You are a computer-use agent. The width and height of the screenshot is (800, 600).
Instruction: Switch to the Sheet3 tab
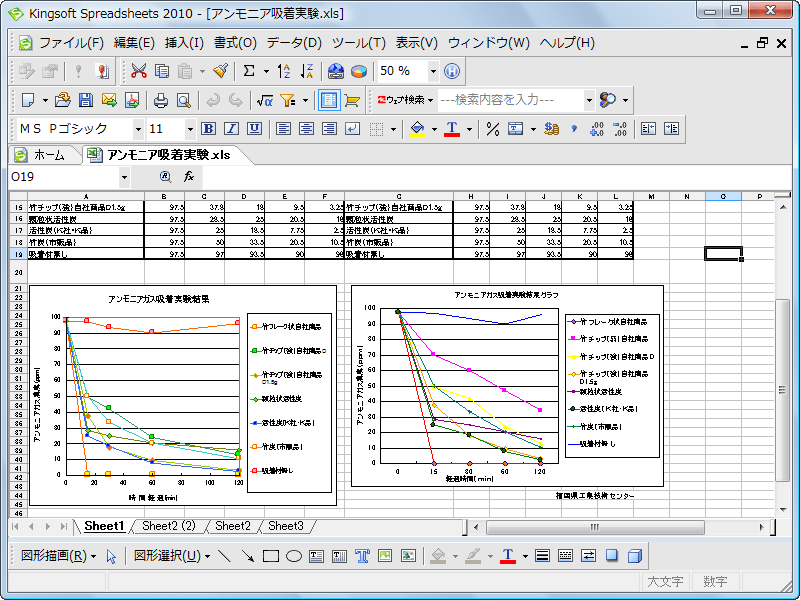pos(286,526)
